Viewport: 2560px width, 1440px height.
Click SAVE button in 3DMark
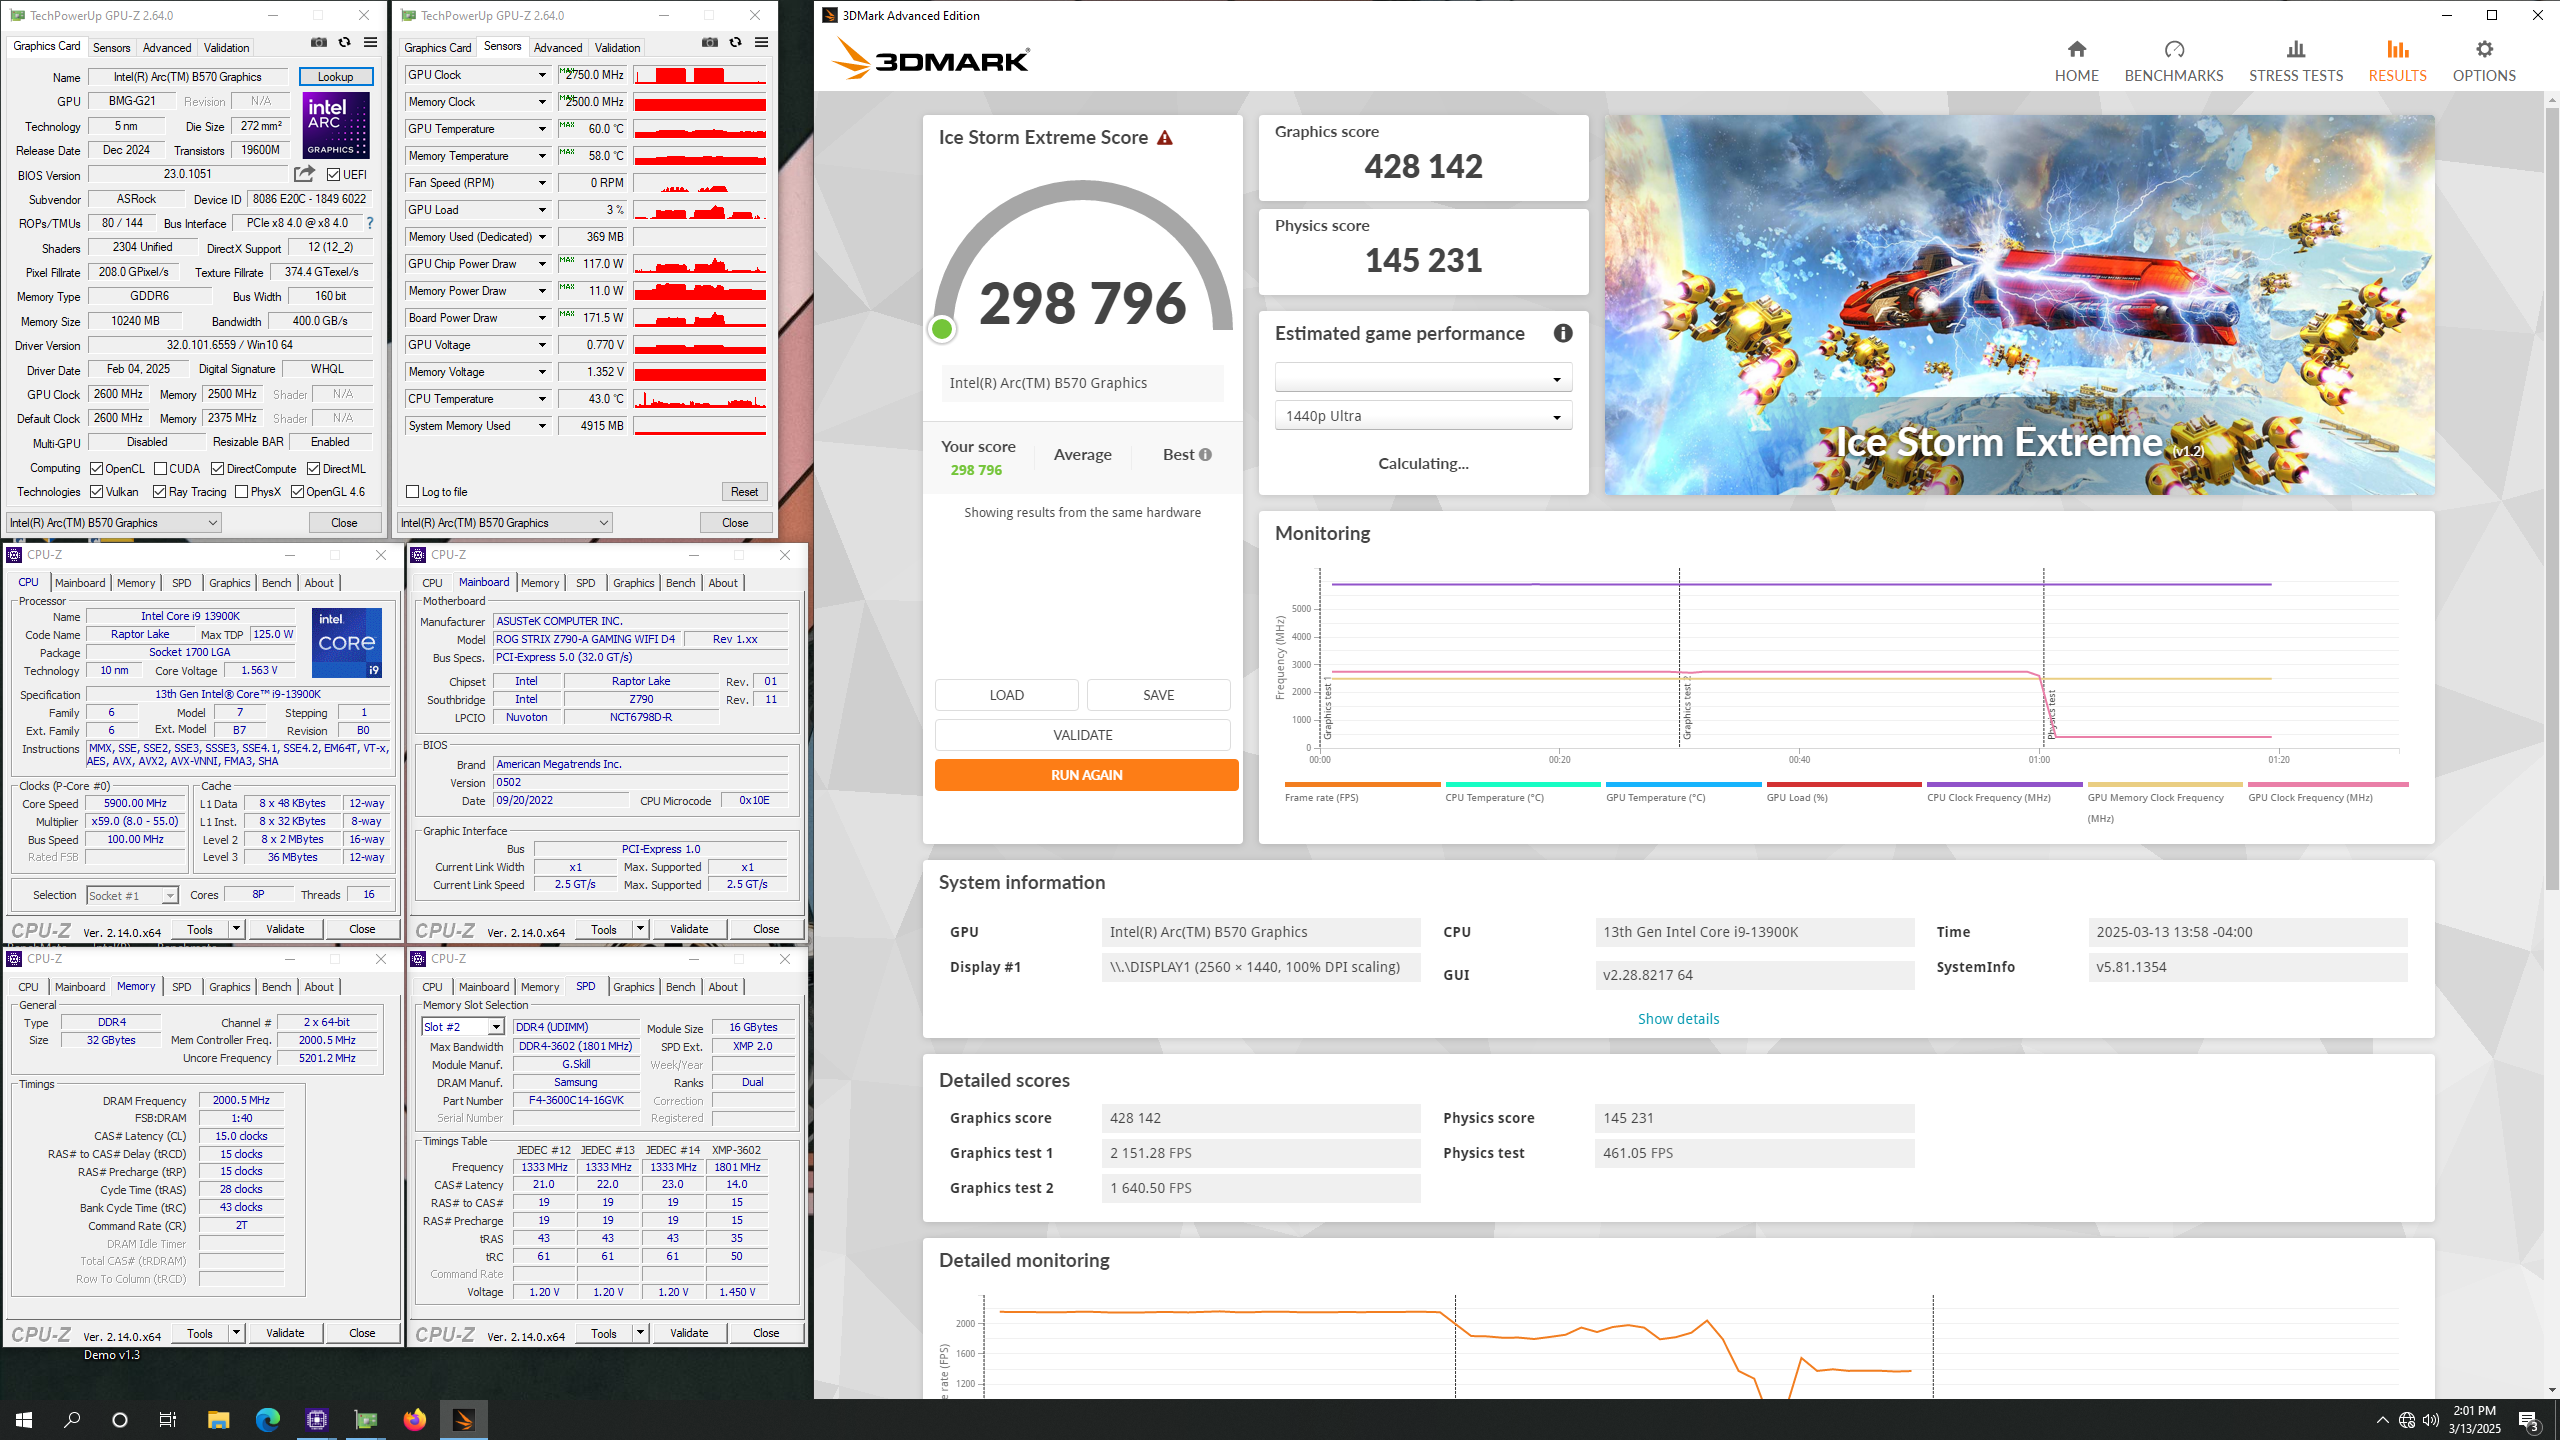click(1158, 695)
